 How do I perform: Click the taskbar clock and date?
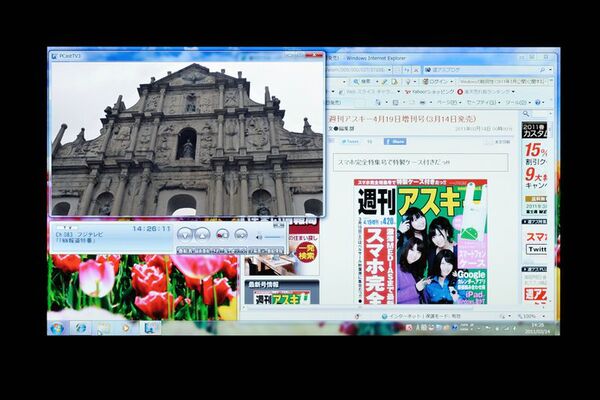pos(538,328)
